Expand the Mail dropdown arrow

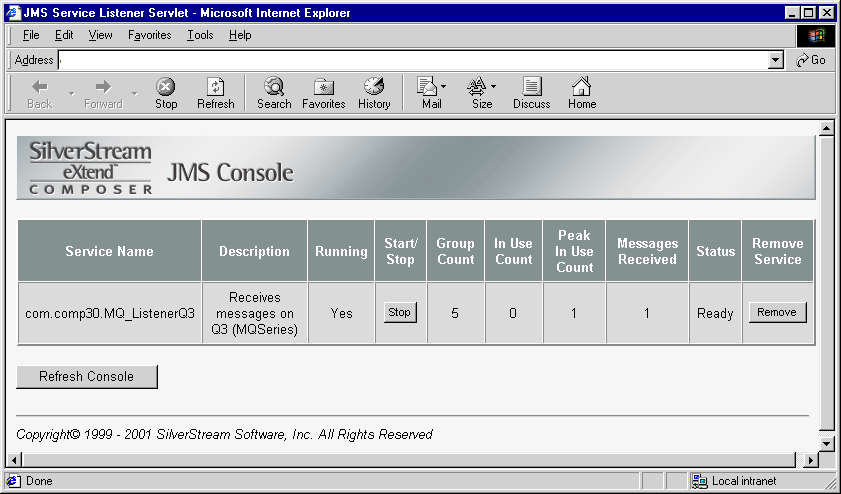(x=443, y=86)
